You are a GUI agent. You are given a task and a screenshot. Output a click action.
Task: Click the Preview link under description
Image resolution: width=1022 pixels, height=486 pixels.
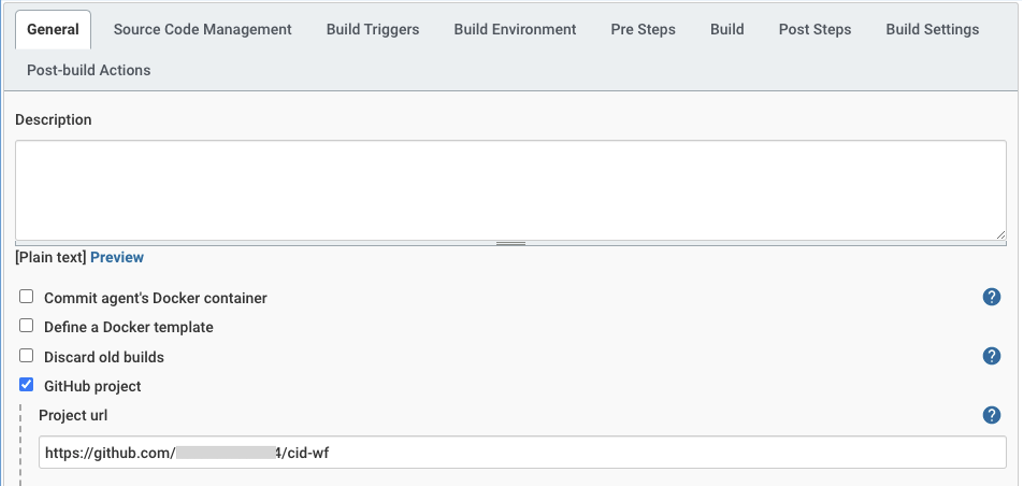[117, 257]
